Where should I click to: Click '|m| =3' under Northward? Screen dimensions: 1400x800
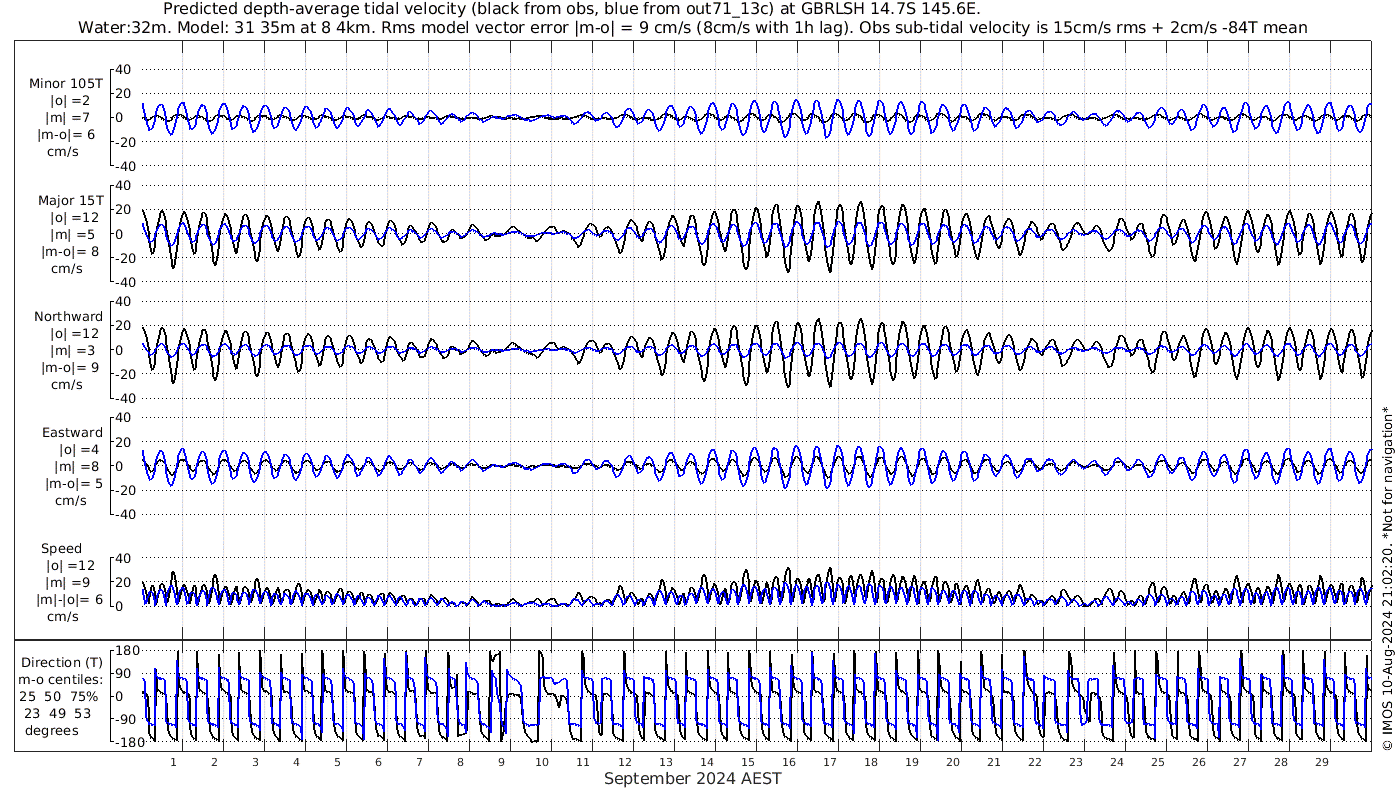point(72,351)
